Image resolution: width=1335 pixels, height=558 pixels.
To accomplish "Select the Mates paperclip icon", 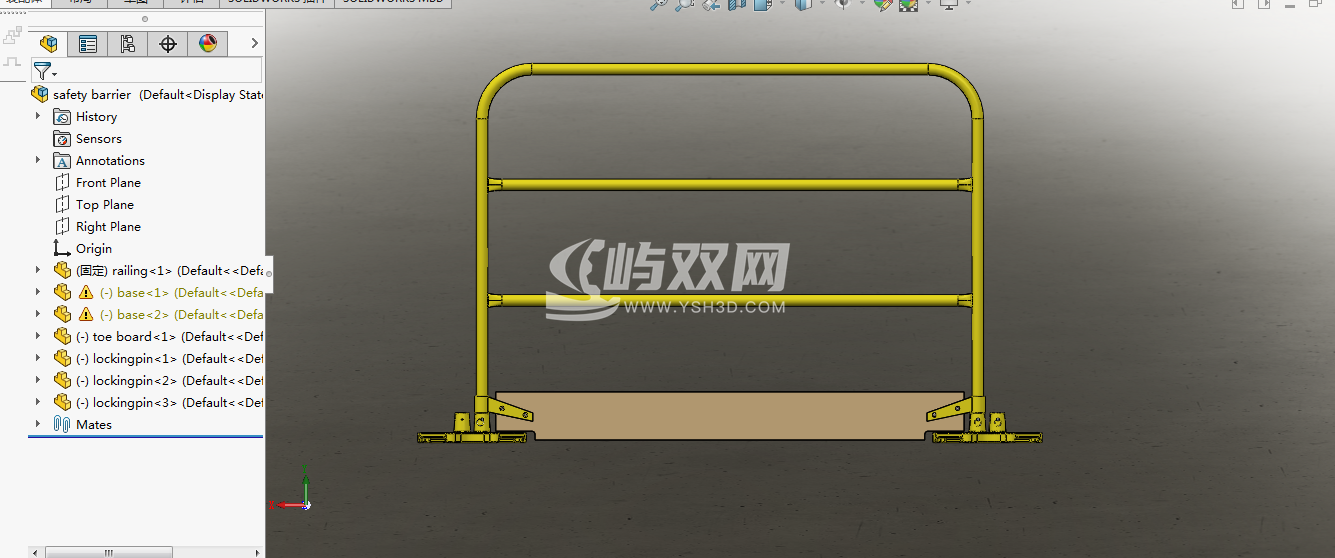I will 62,425.
